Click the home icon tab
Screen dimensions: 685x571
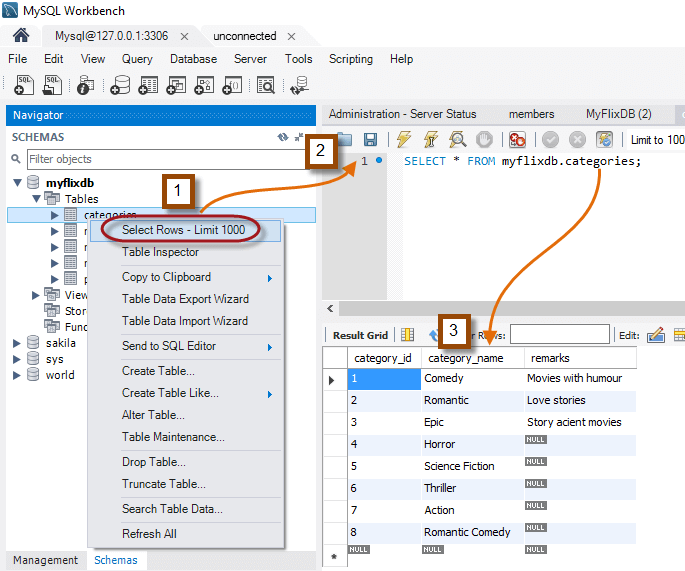point(20,36)
